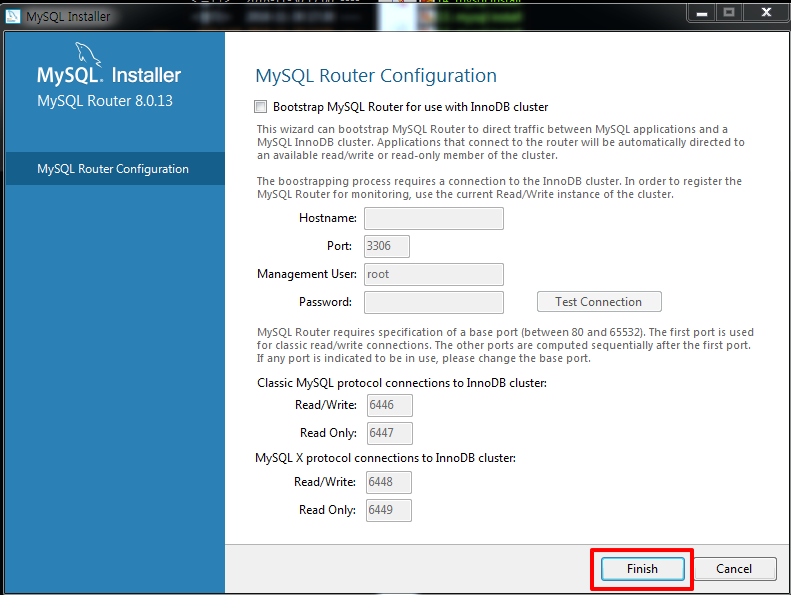Click the 'MySQL Router Configuration' page heading
The width and height of the screenshot is (791, 595).
pyautogui.click(x=376, y=76)
